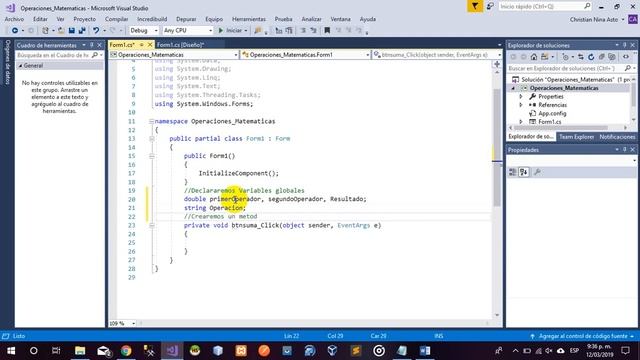Click the Show All Files icon

[611, 57]
